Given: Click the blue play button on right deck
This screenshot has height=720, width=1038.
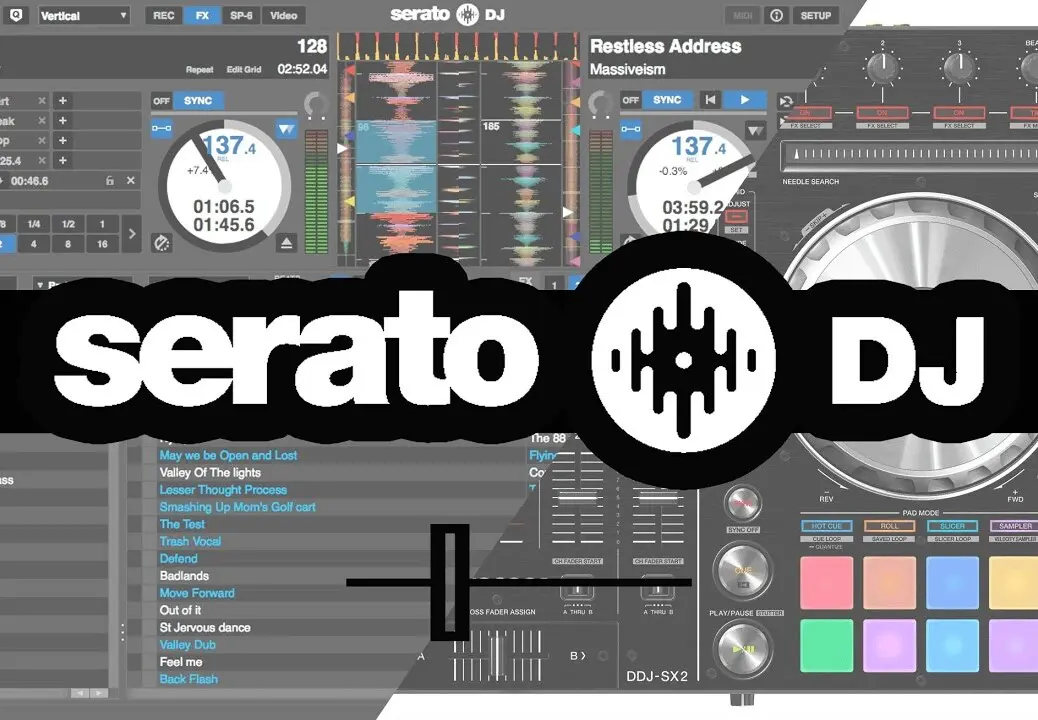Looking at the screenshot, I should (745, 100).
